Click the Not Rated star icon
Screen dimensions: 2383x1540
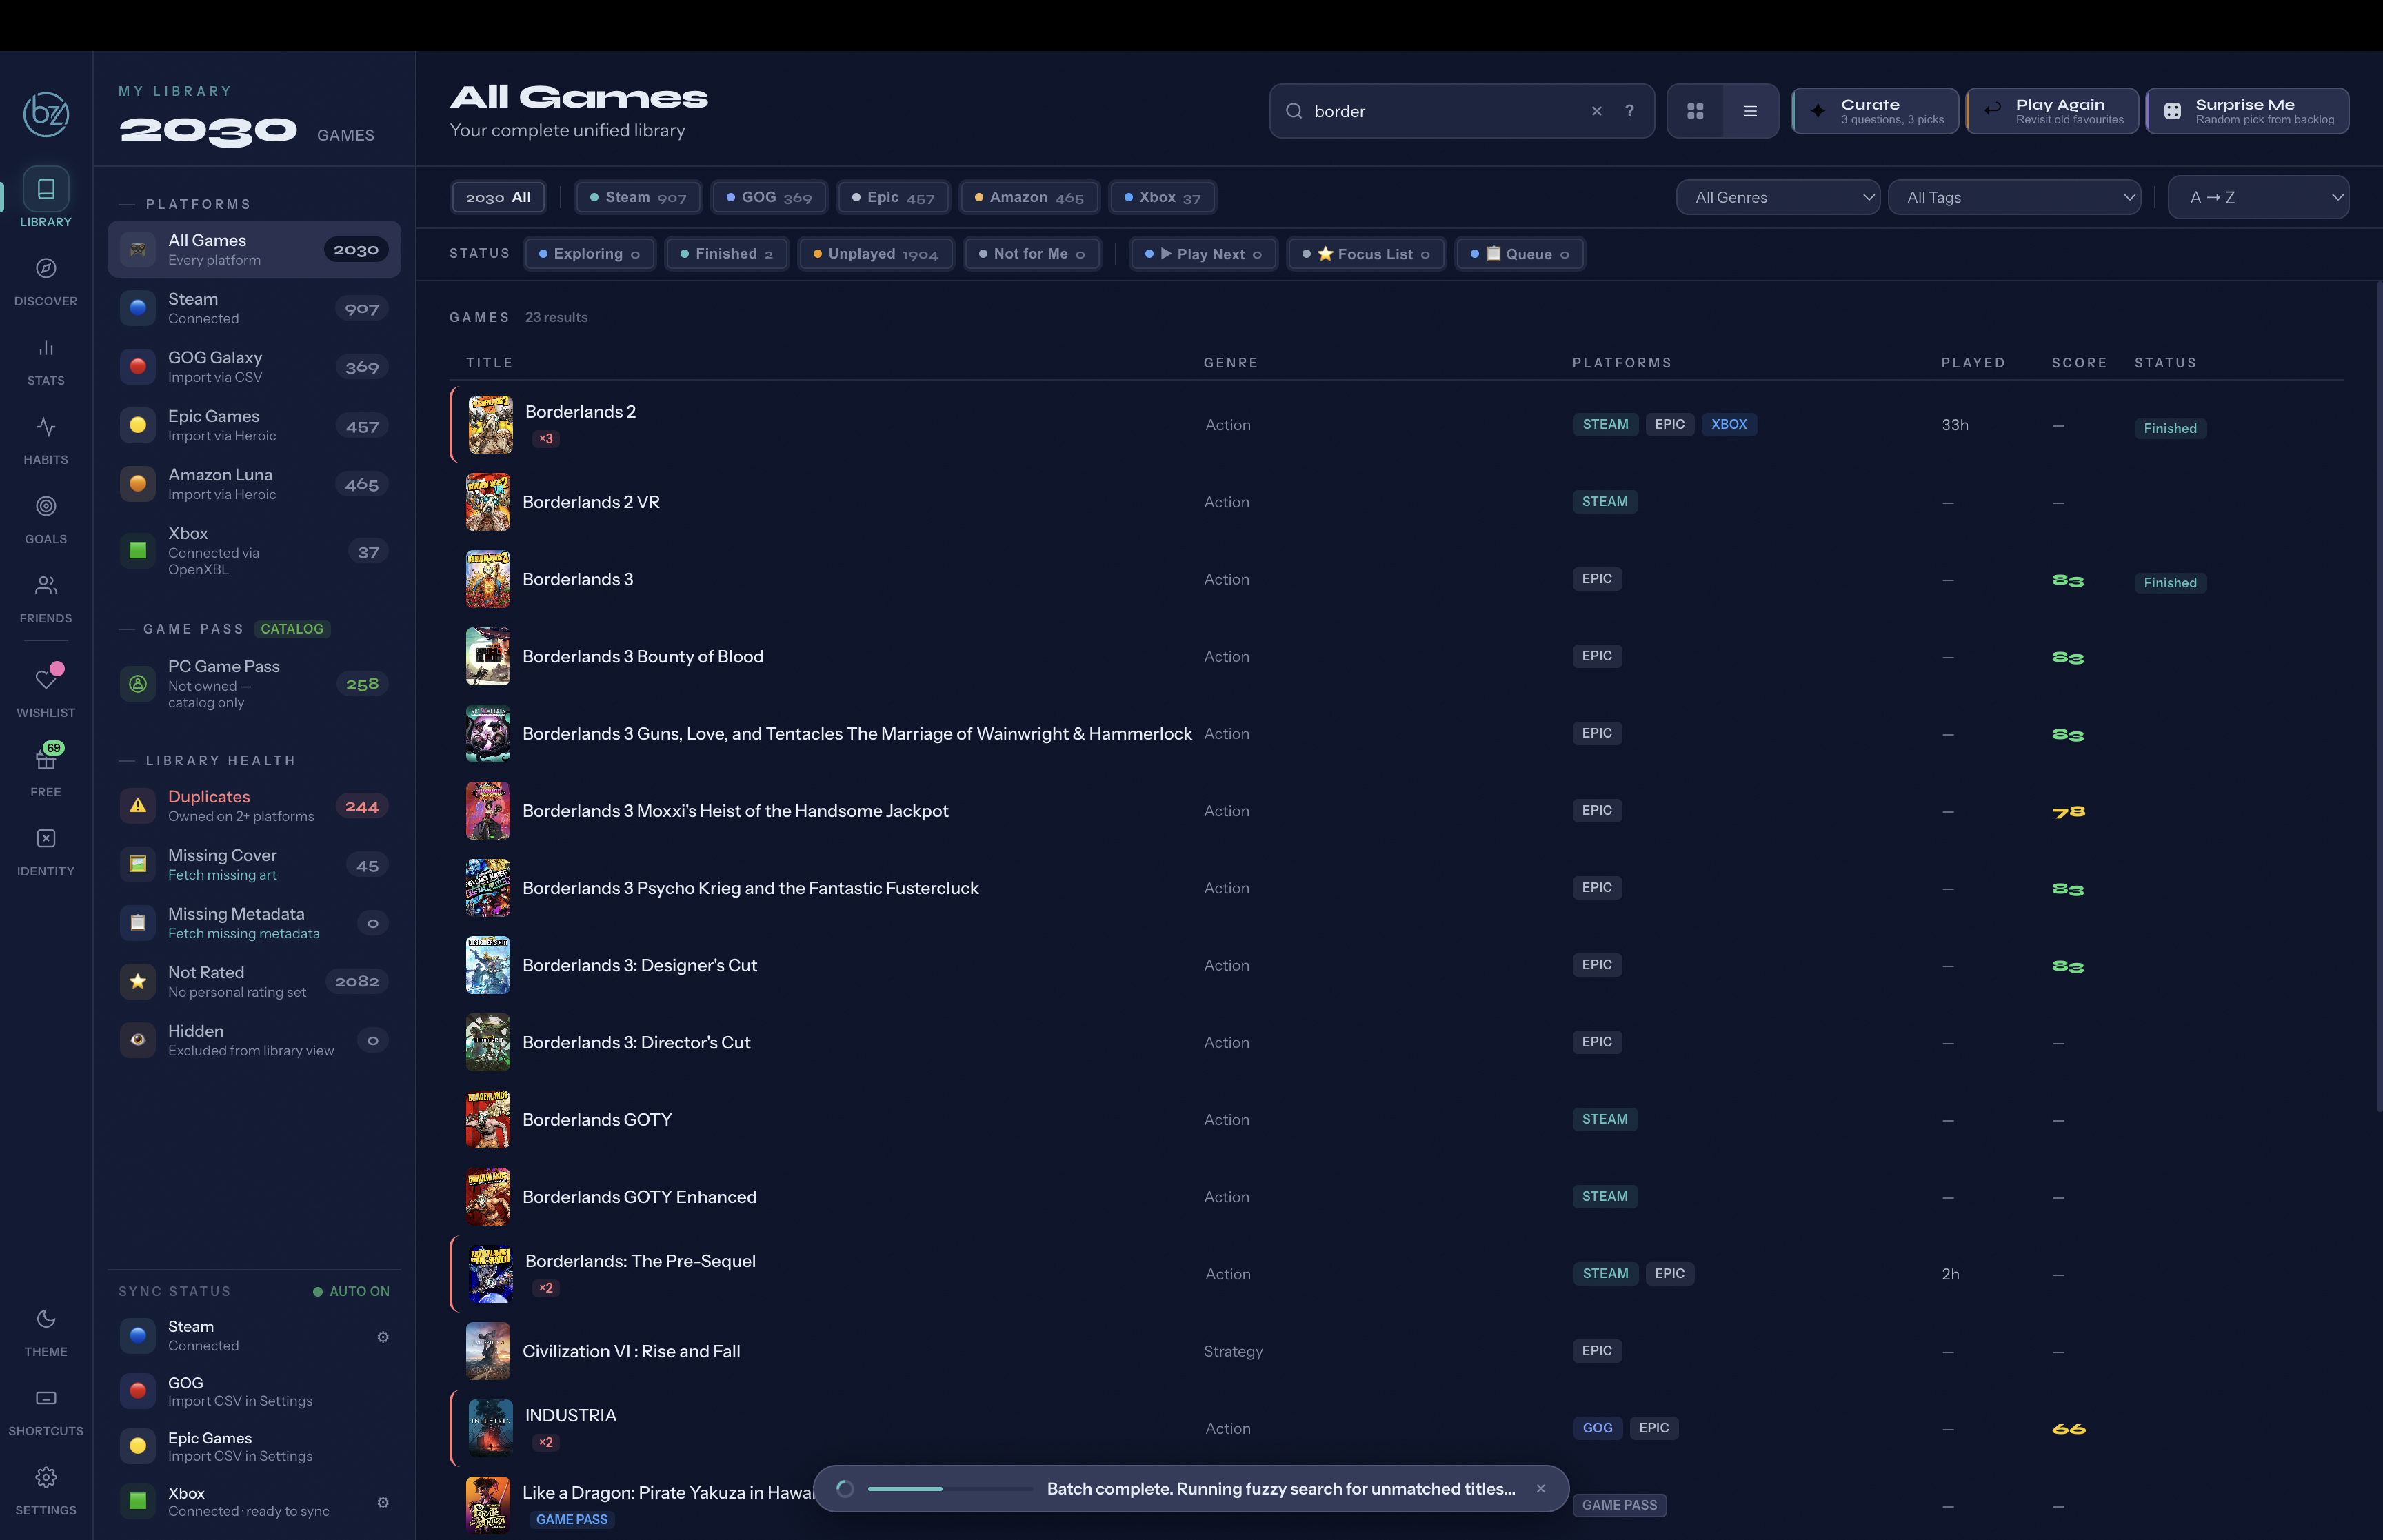tap(138, 981)
